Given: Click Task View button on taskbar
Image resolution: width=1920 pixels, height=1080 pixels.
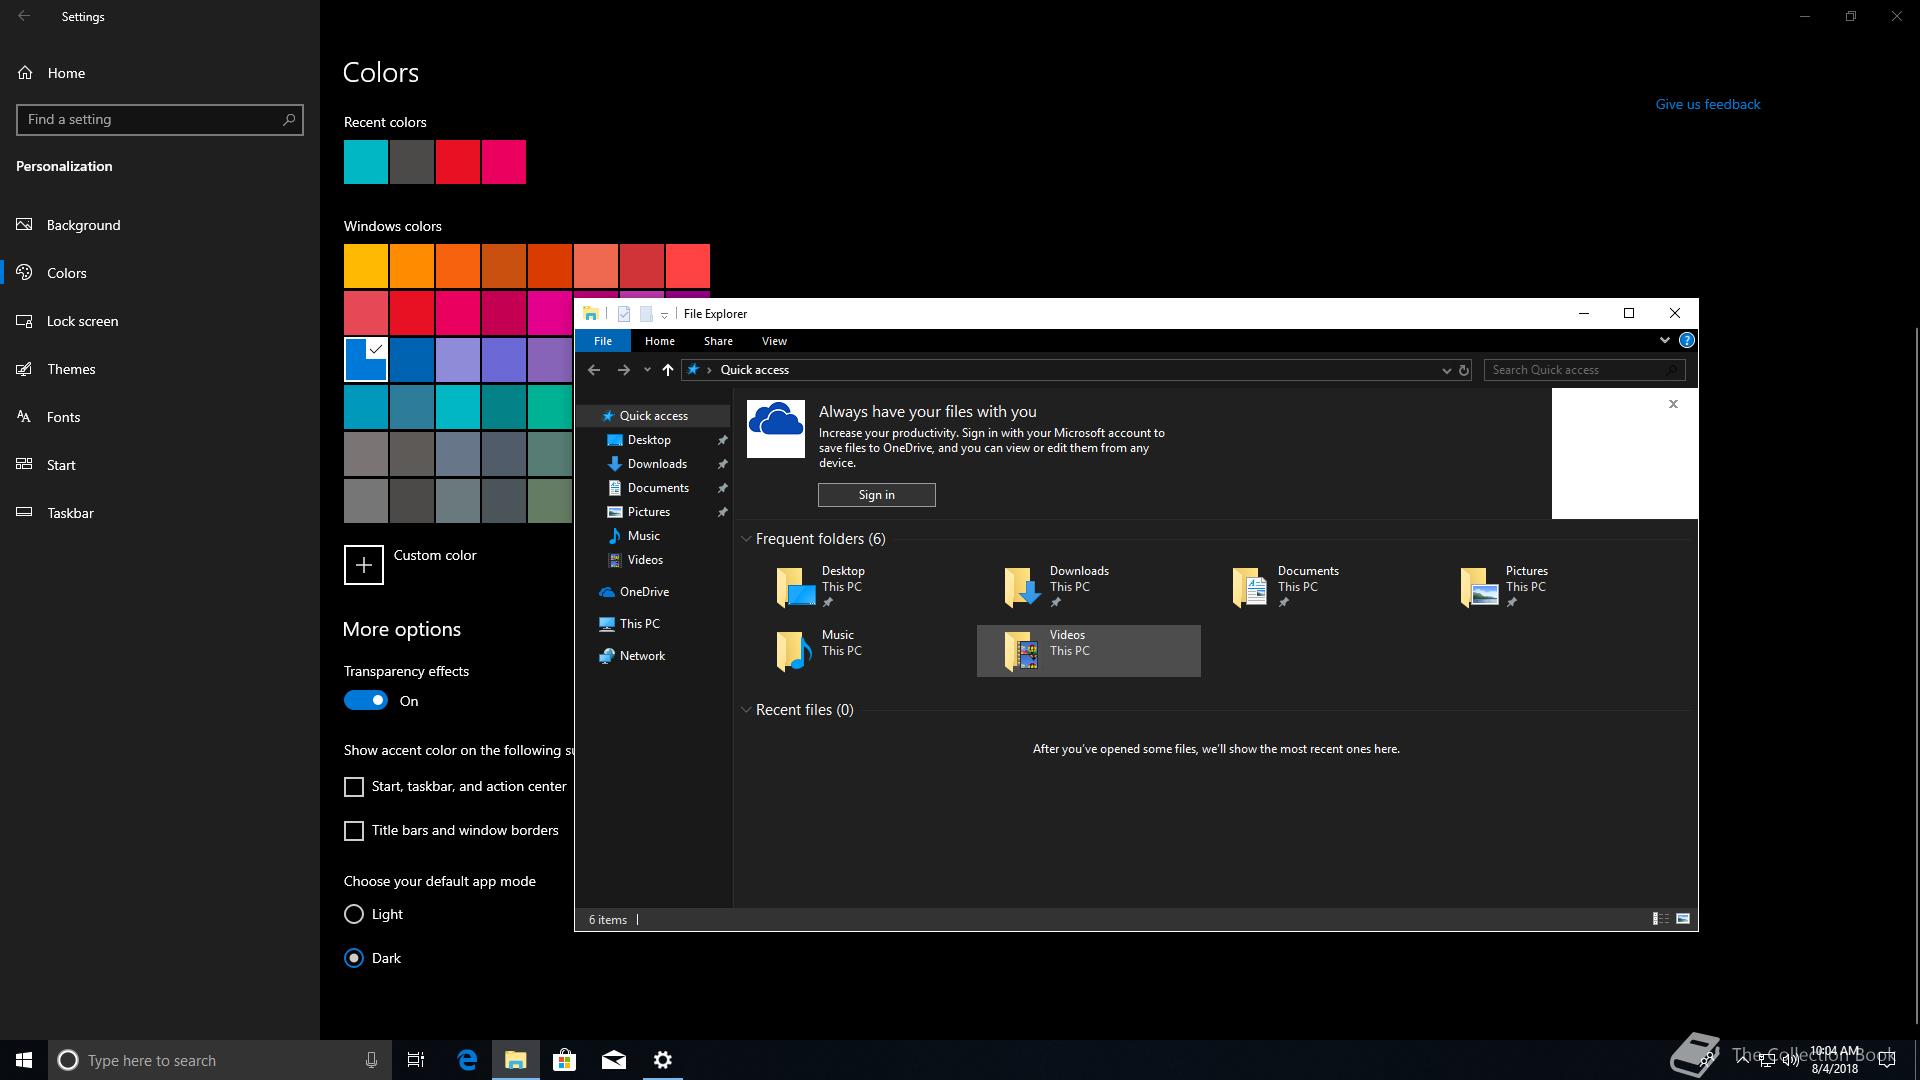Looking at the screenshot, I should [416, 1060].
